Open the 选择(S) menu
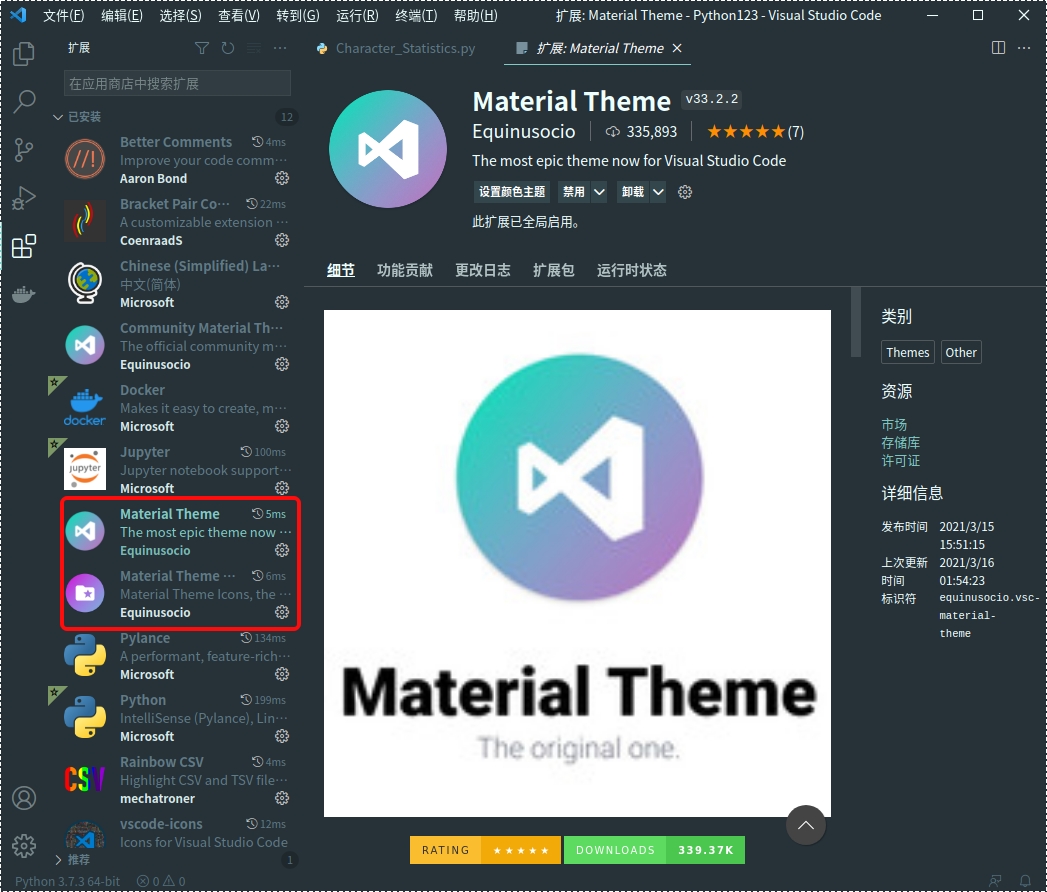Image resolution: width=1047 pixels, height=892 pixels. click(x=180, y=15)
